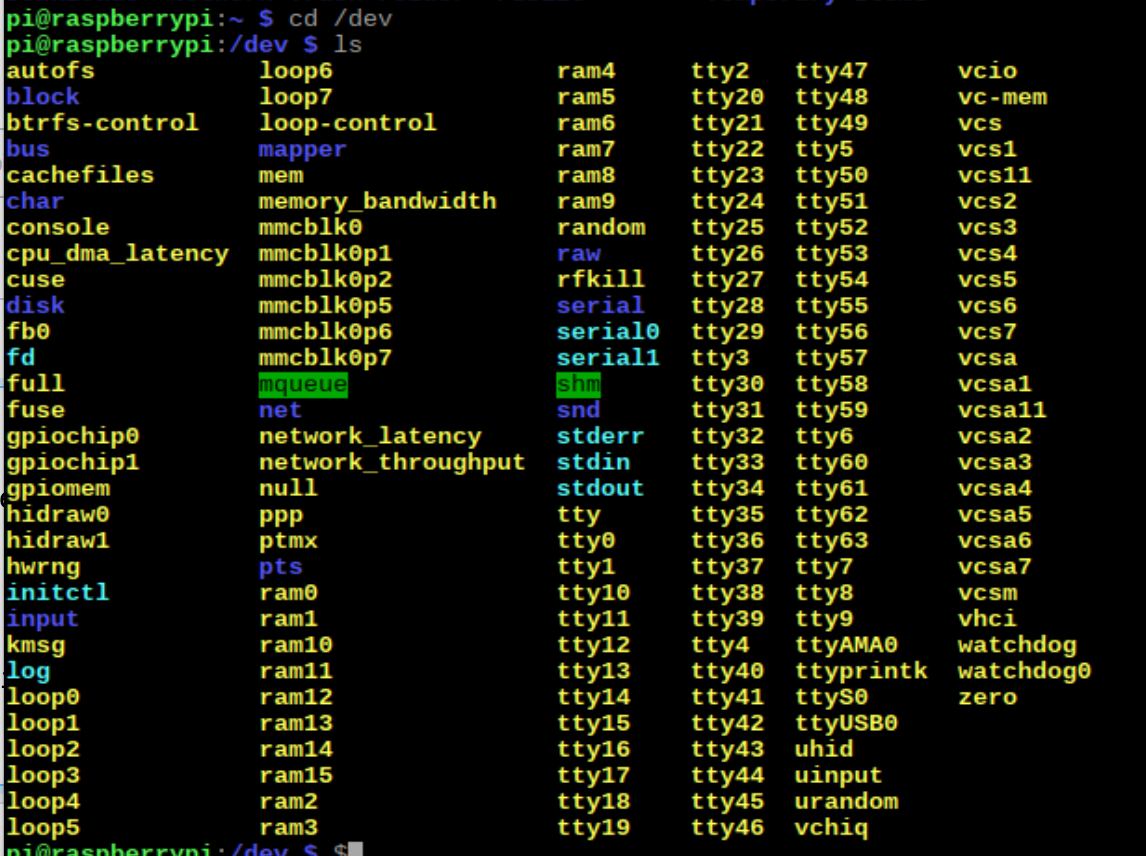Viewport: 1146px width, 856px height.
Task: Select the 'ttyS0' entry
Action: pos(832,697)
